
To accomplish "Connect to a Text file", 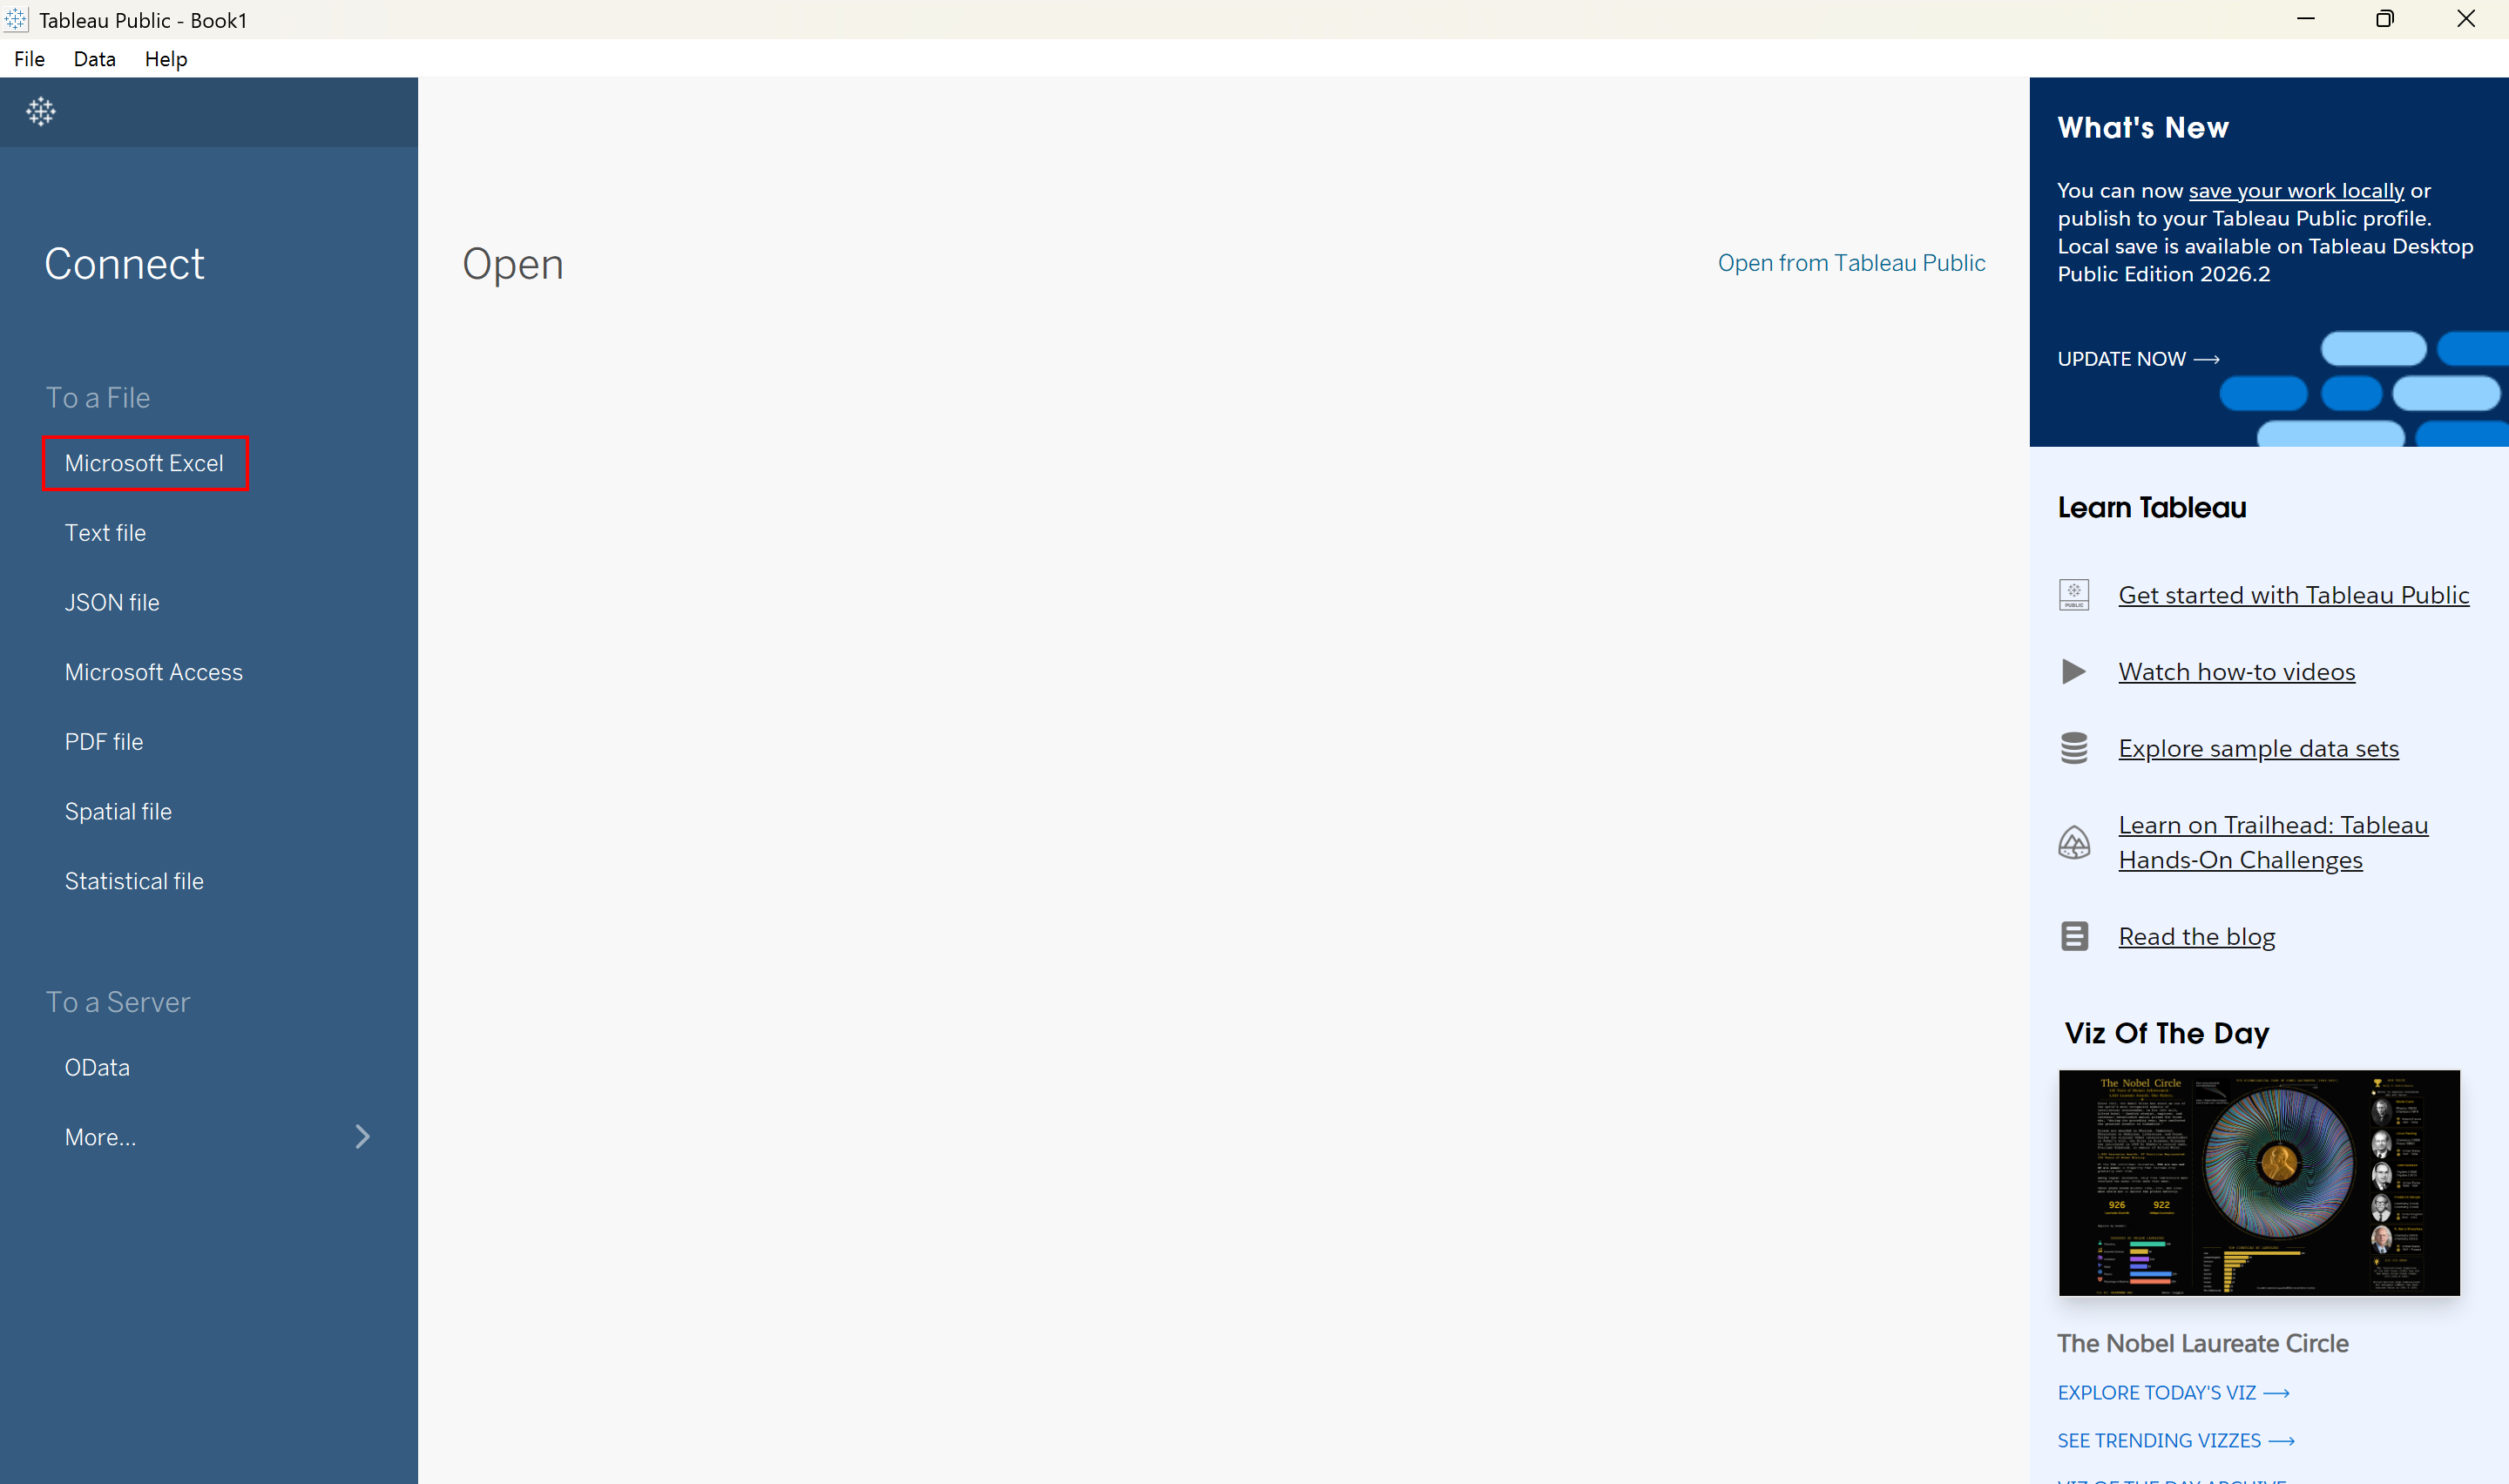I will pyautogui.click(x=105, y=533).
